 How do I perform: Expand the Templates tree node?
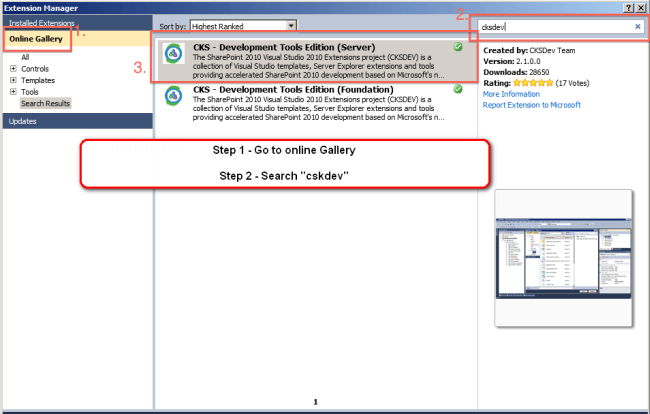point(13,80)
